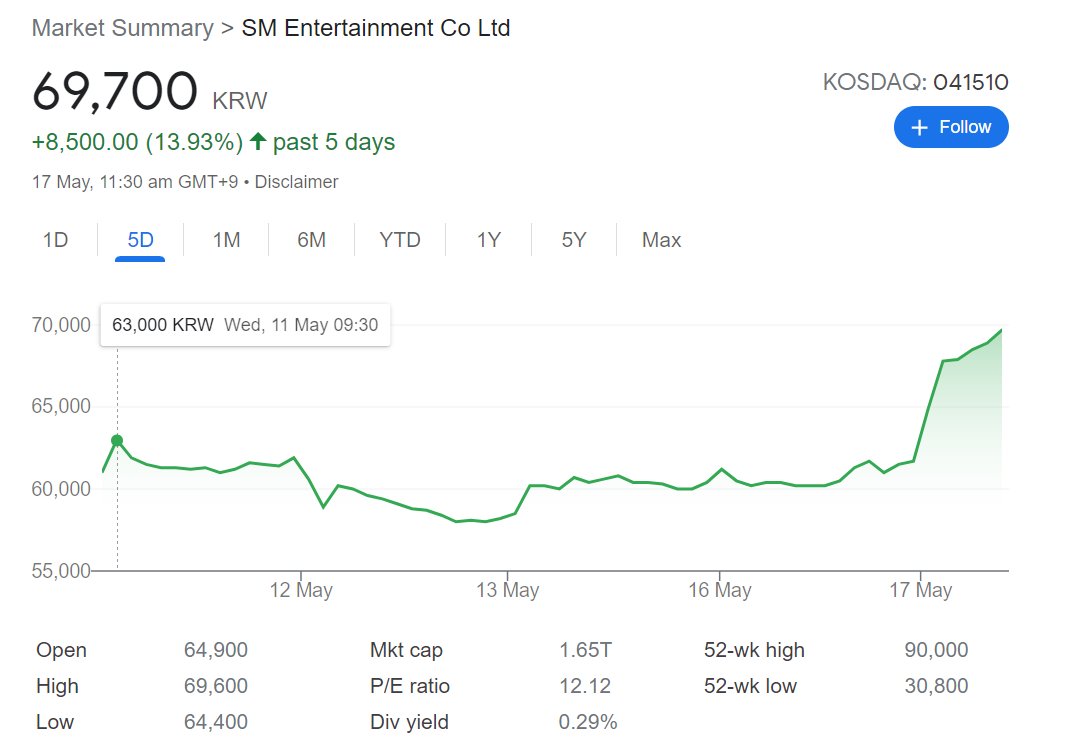Open the Disclaimer link
The width and height of the screenshot is (1075, 753).
pyautogui.click(x=296, y=182)
